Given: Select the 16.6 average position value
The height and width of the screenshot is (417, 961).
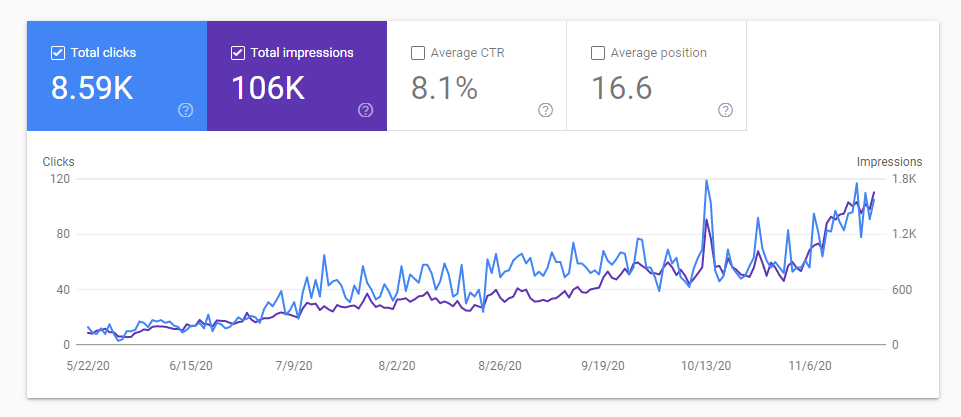Looking at the screenshot, I should pos(621,88).
